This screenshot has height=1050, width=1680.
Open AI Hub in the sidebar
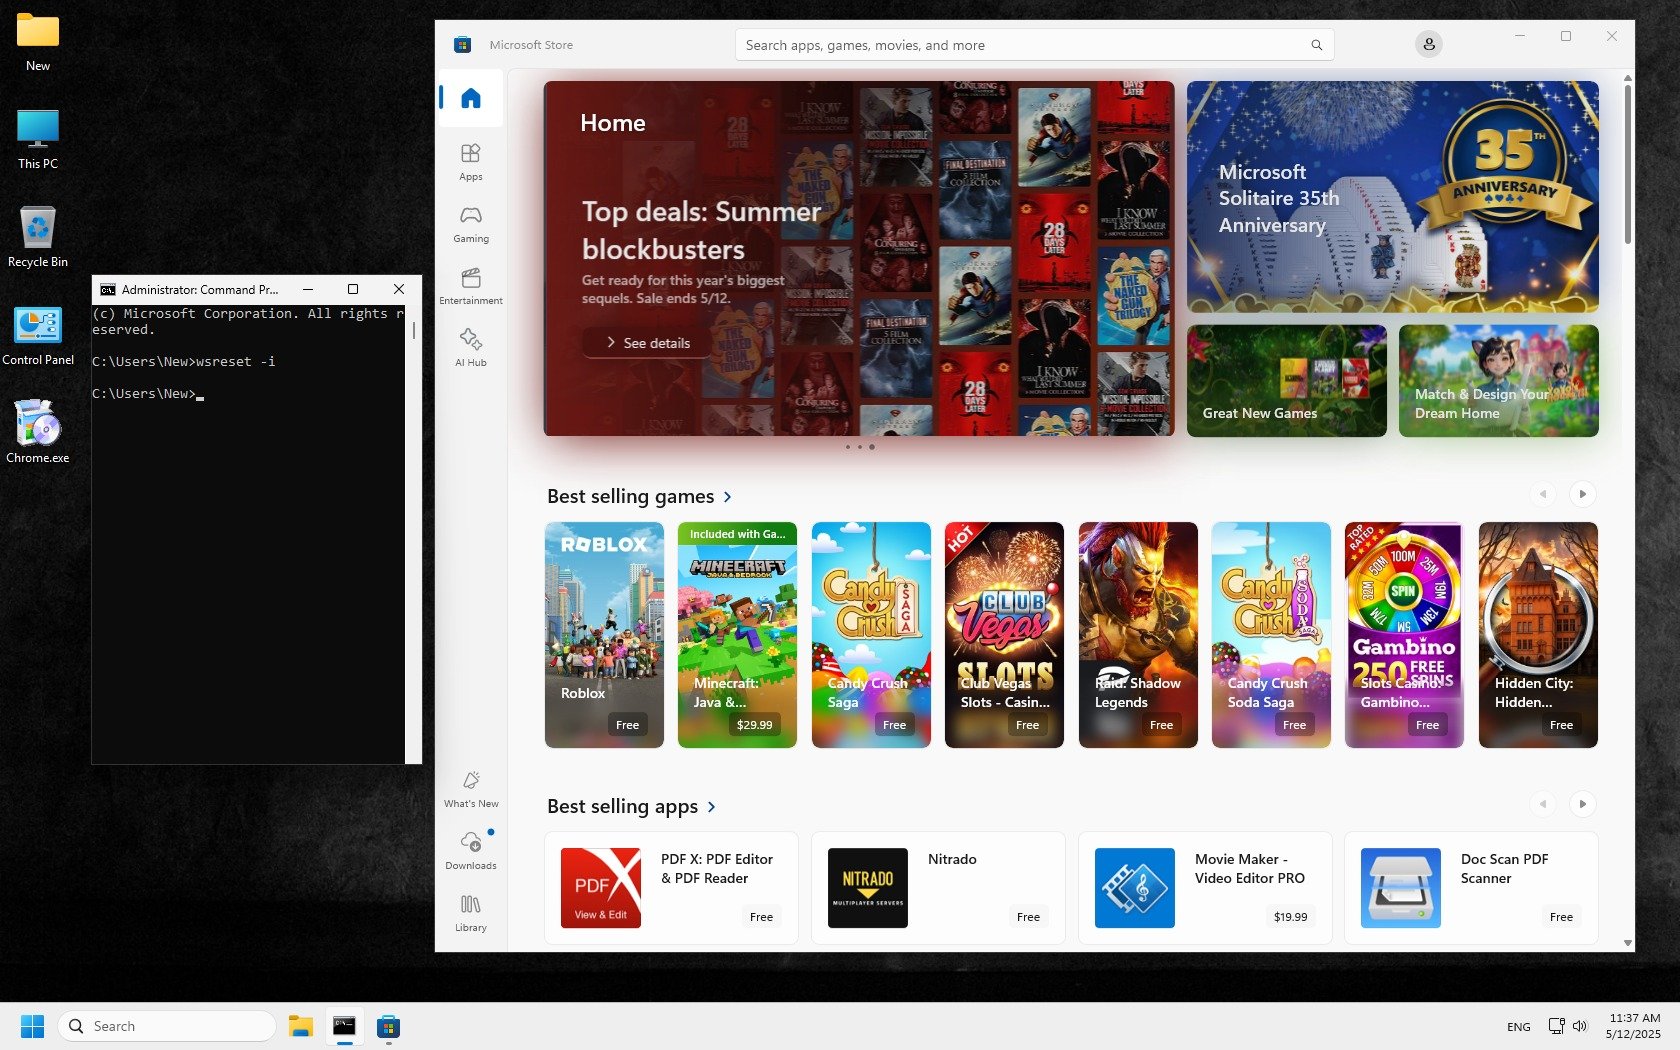pyautogui.click(x=470, y=347)
